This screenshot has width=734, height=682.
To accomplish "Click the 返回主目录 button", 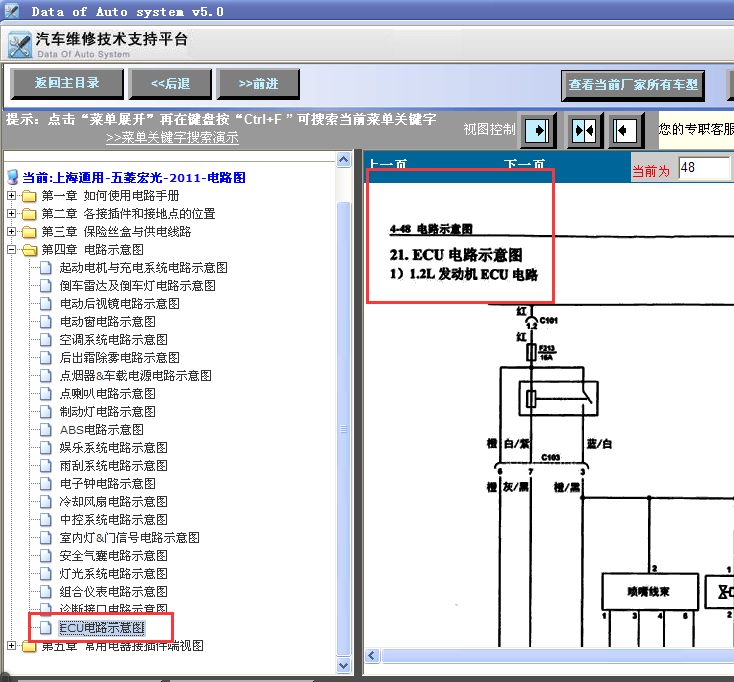I will click(x=67, y=83).
